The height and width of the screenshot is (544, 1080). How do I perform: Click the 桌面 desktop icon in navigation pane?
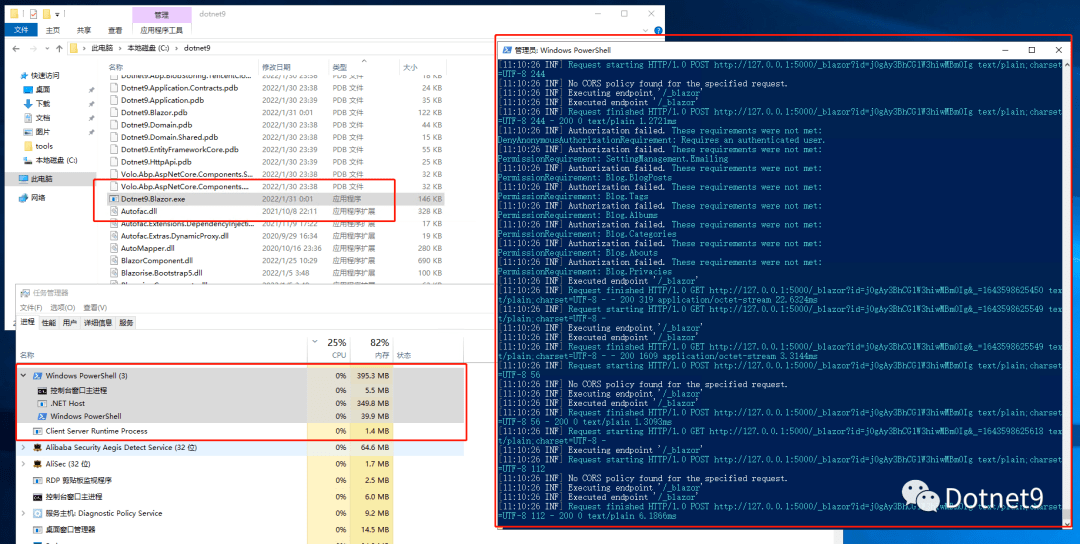28,90
